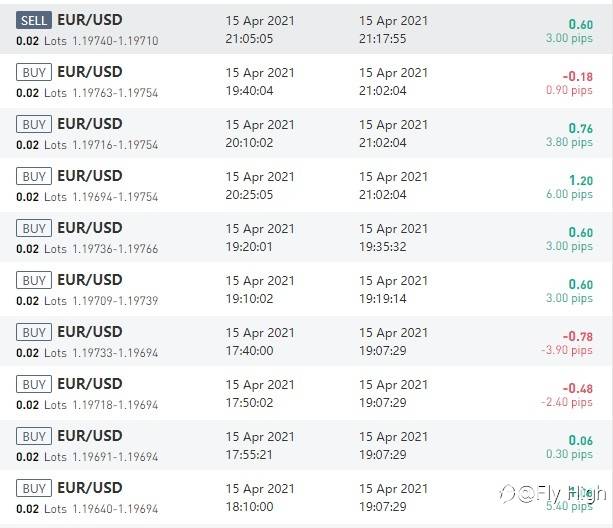The height and width of the screenshot is (528, 613).
Task: Click the 6.00 pips label
Action: [569, 195]
